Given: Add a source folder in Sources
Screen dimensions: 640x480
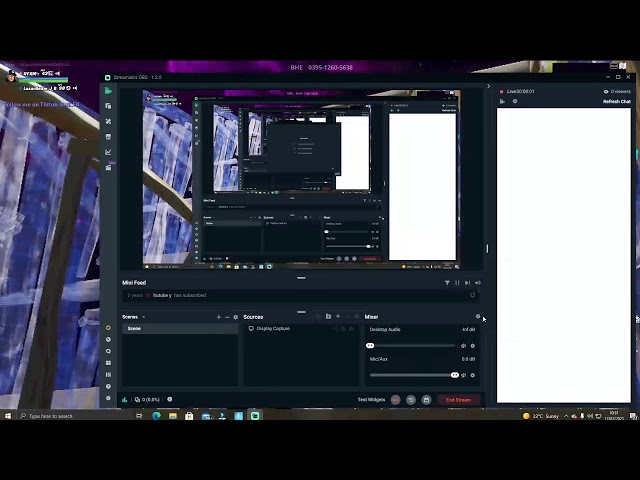Looking at the screenshot, I should [328, 316].
